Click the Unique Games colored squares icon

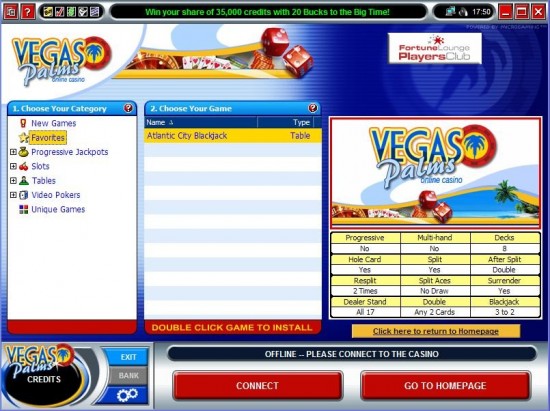[24, 209]
